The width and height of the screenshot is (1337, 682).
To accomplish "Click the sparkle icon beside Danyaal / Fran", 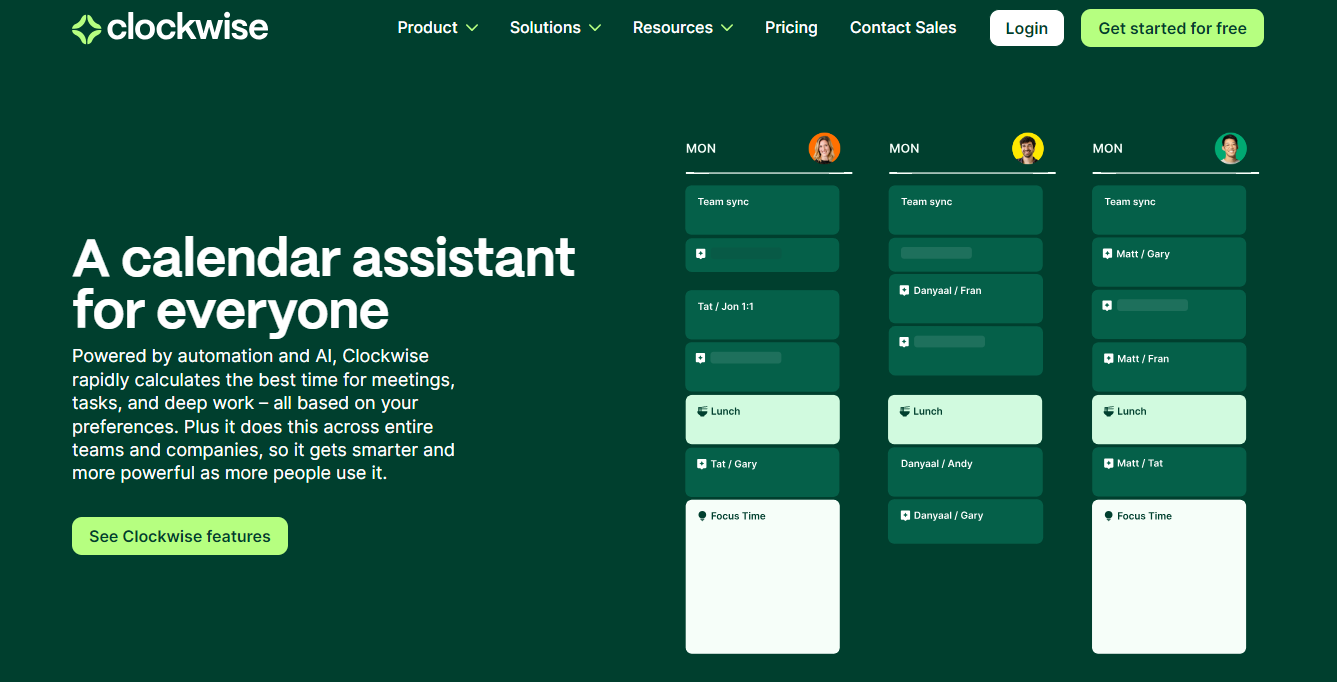I will [904, 291].
